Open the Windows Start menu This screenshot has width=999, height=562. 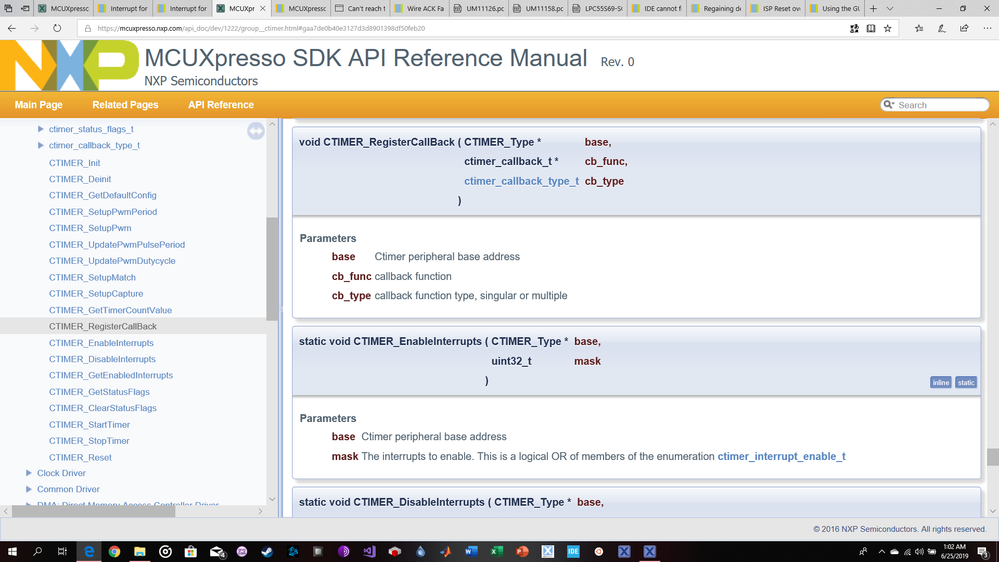[11, 551]
